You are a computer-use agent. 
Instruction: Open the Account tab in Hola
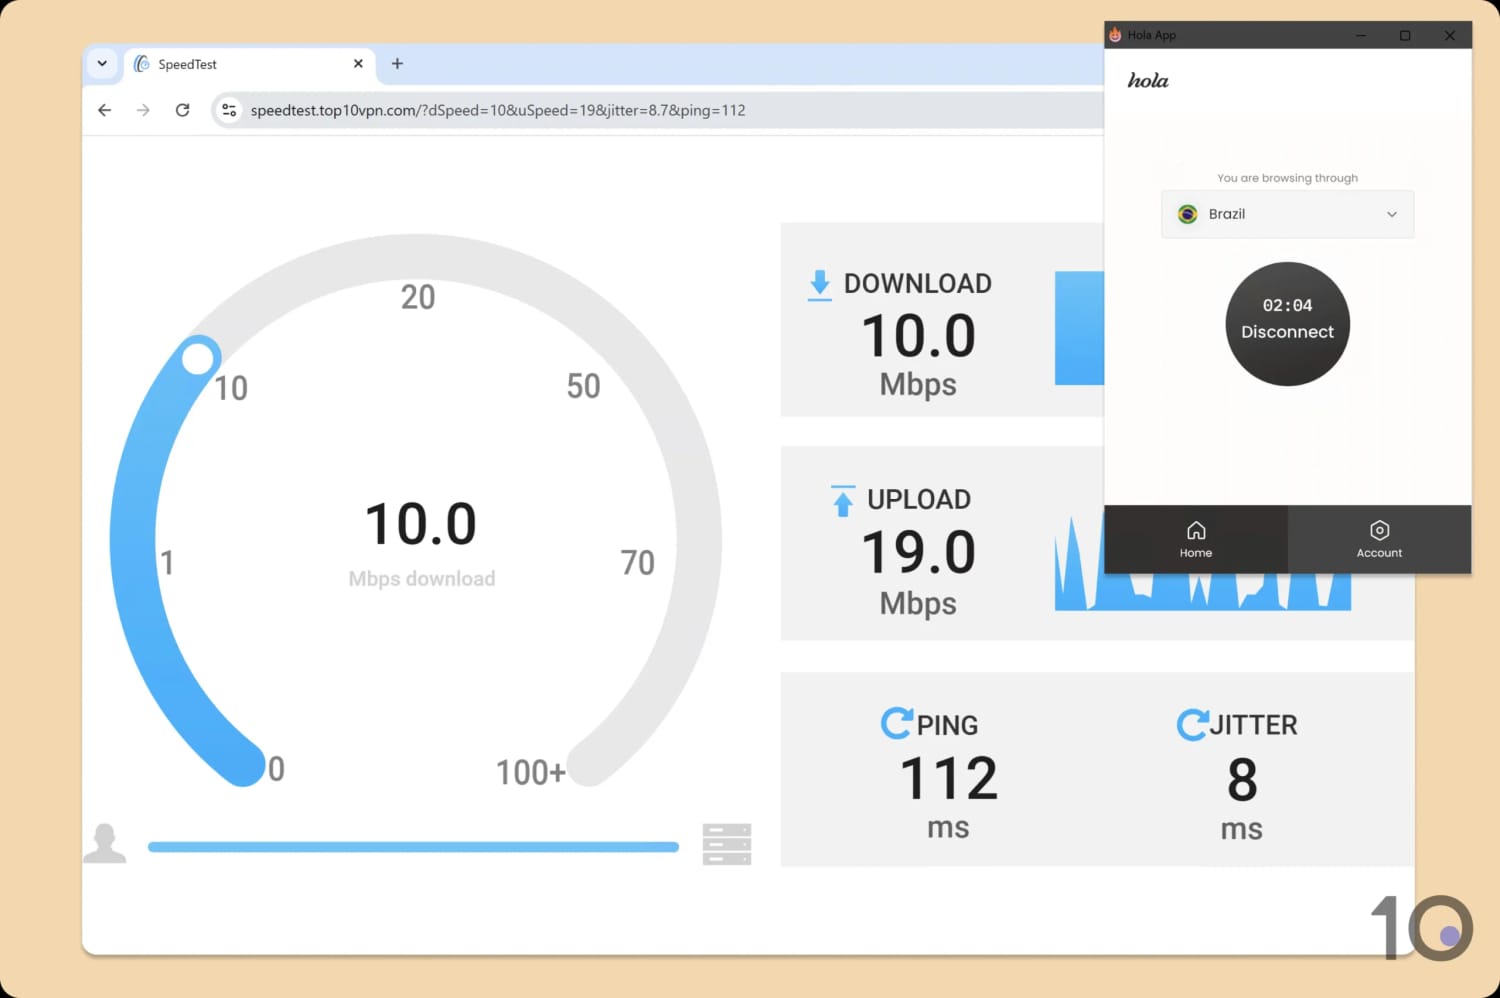1379,539
